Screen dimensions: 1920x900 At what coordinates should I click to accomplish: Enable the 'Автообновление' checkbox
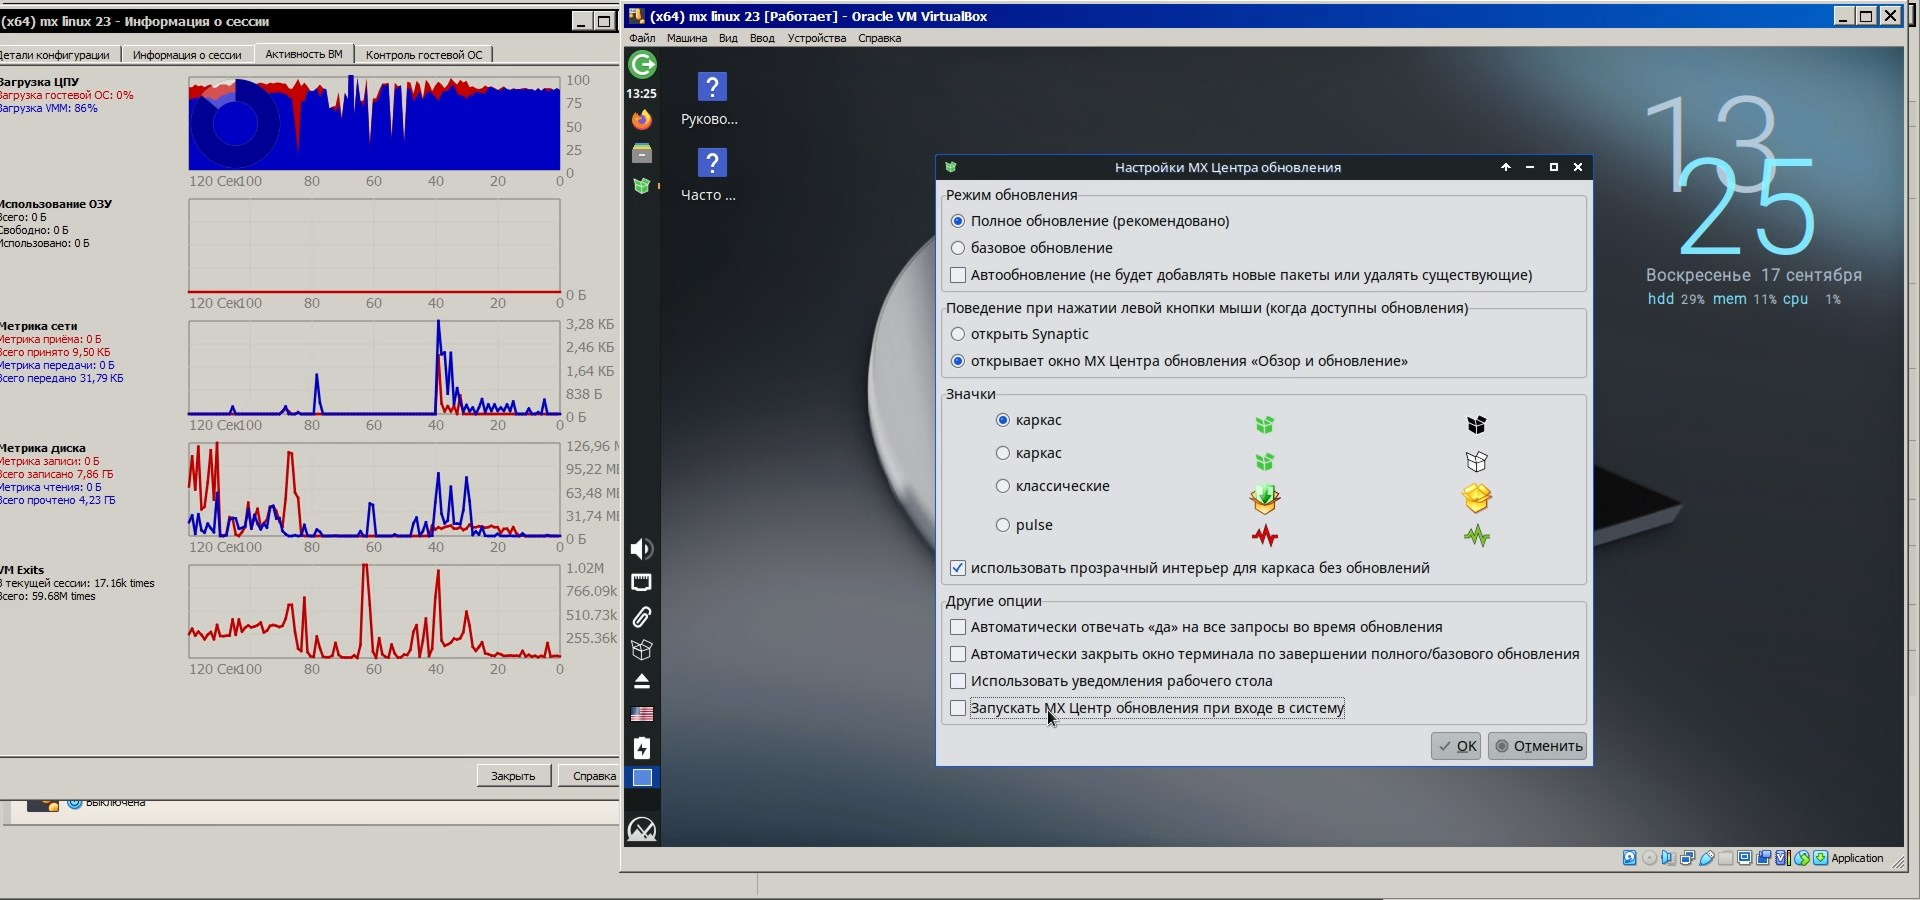pos(958,275)
